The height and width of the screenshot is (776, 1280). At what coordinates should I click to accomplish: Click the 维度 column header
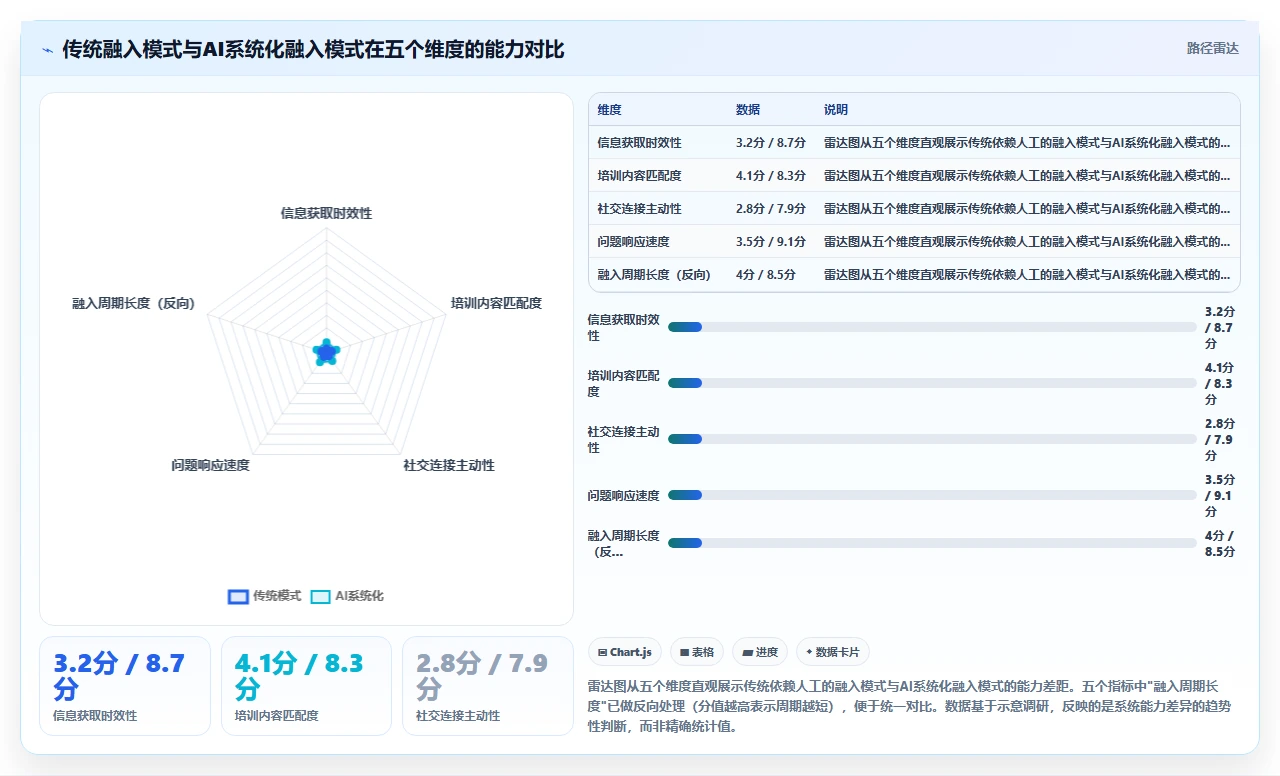[x=609, y=110]
